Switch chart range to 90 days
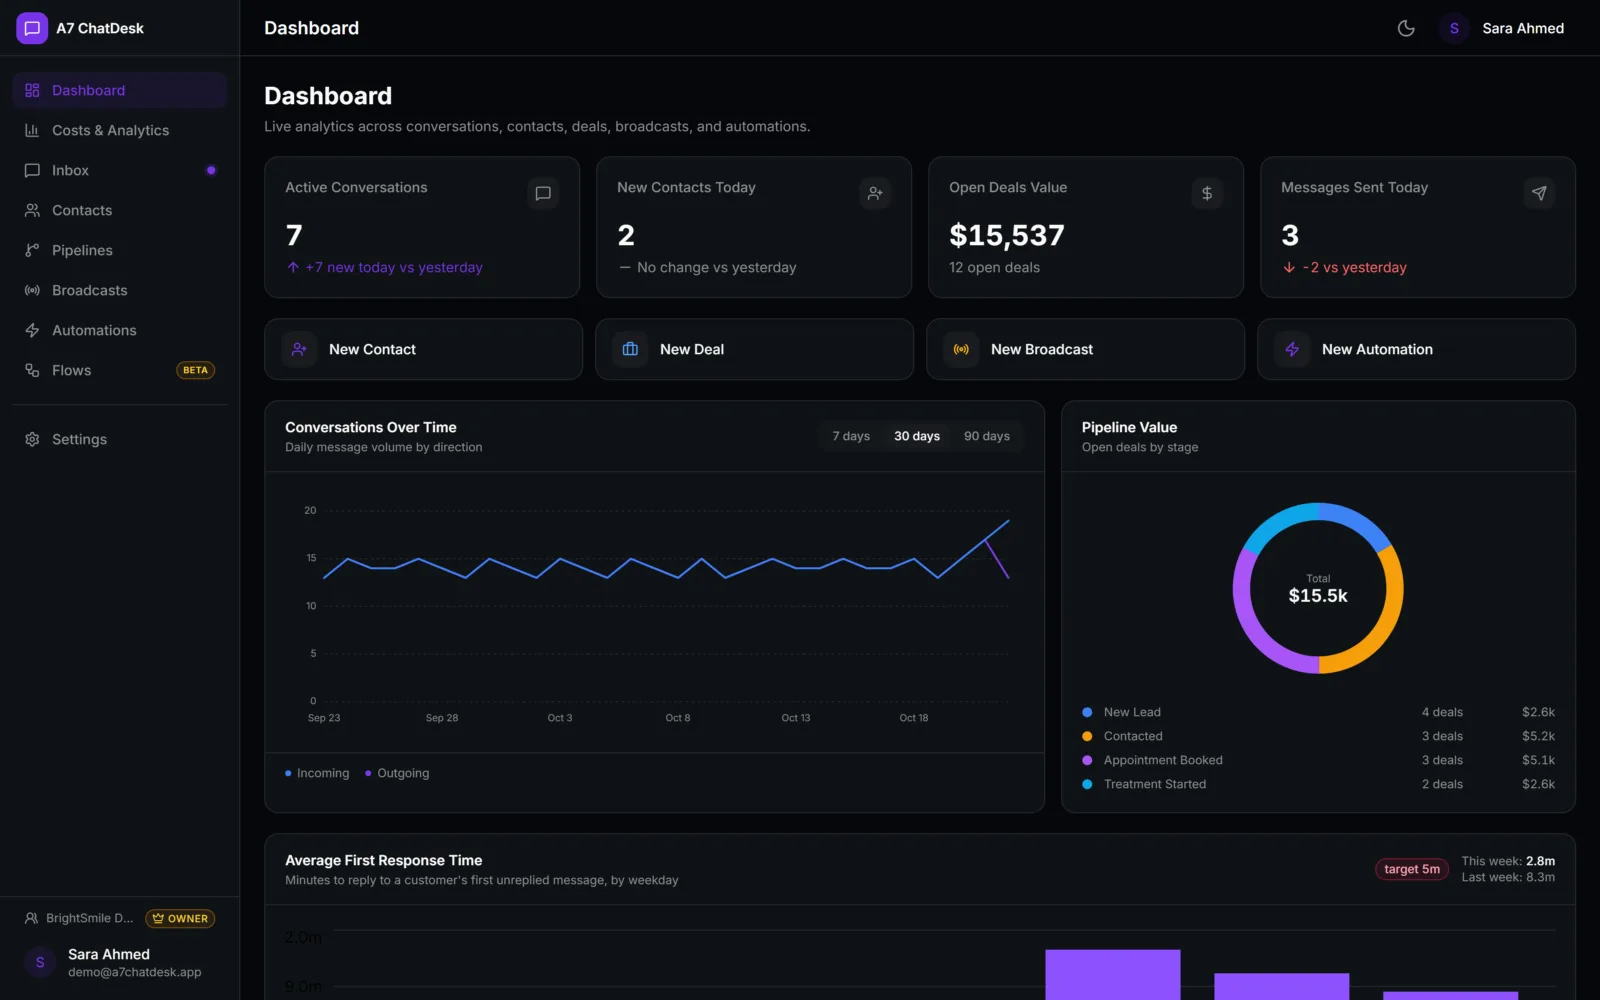 tap(987, 436)
